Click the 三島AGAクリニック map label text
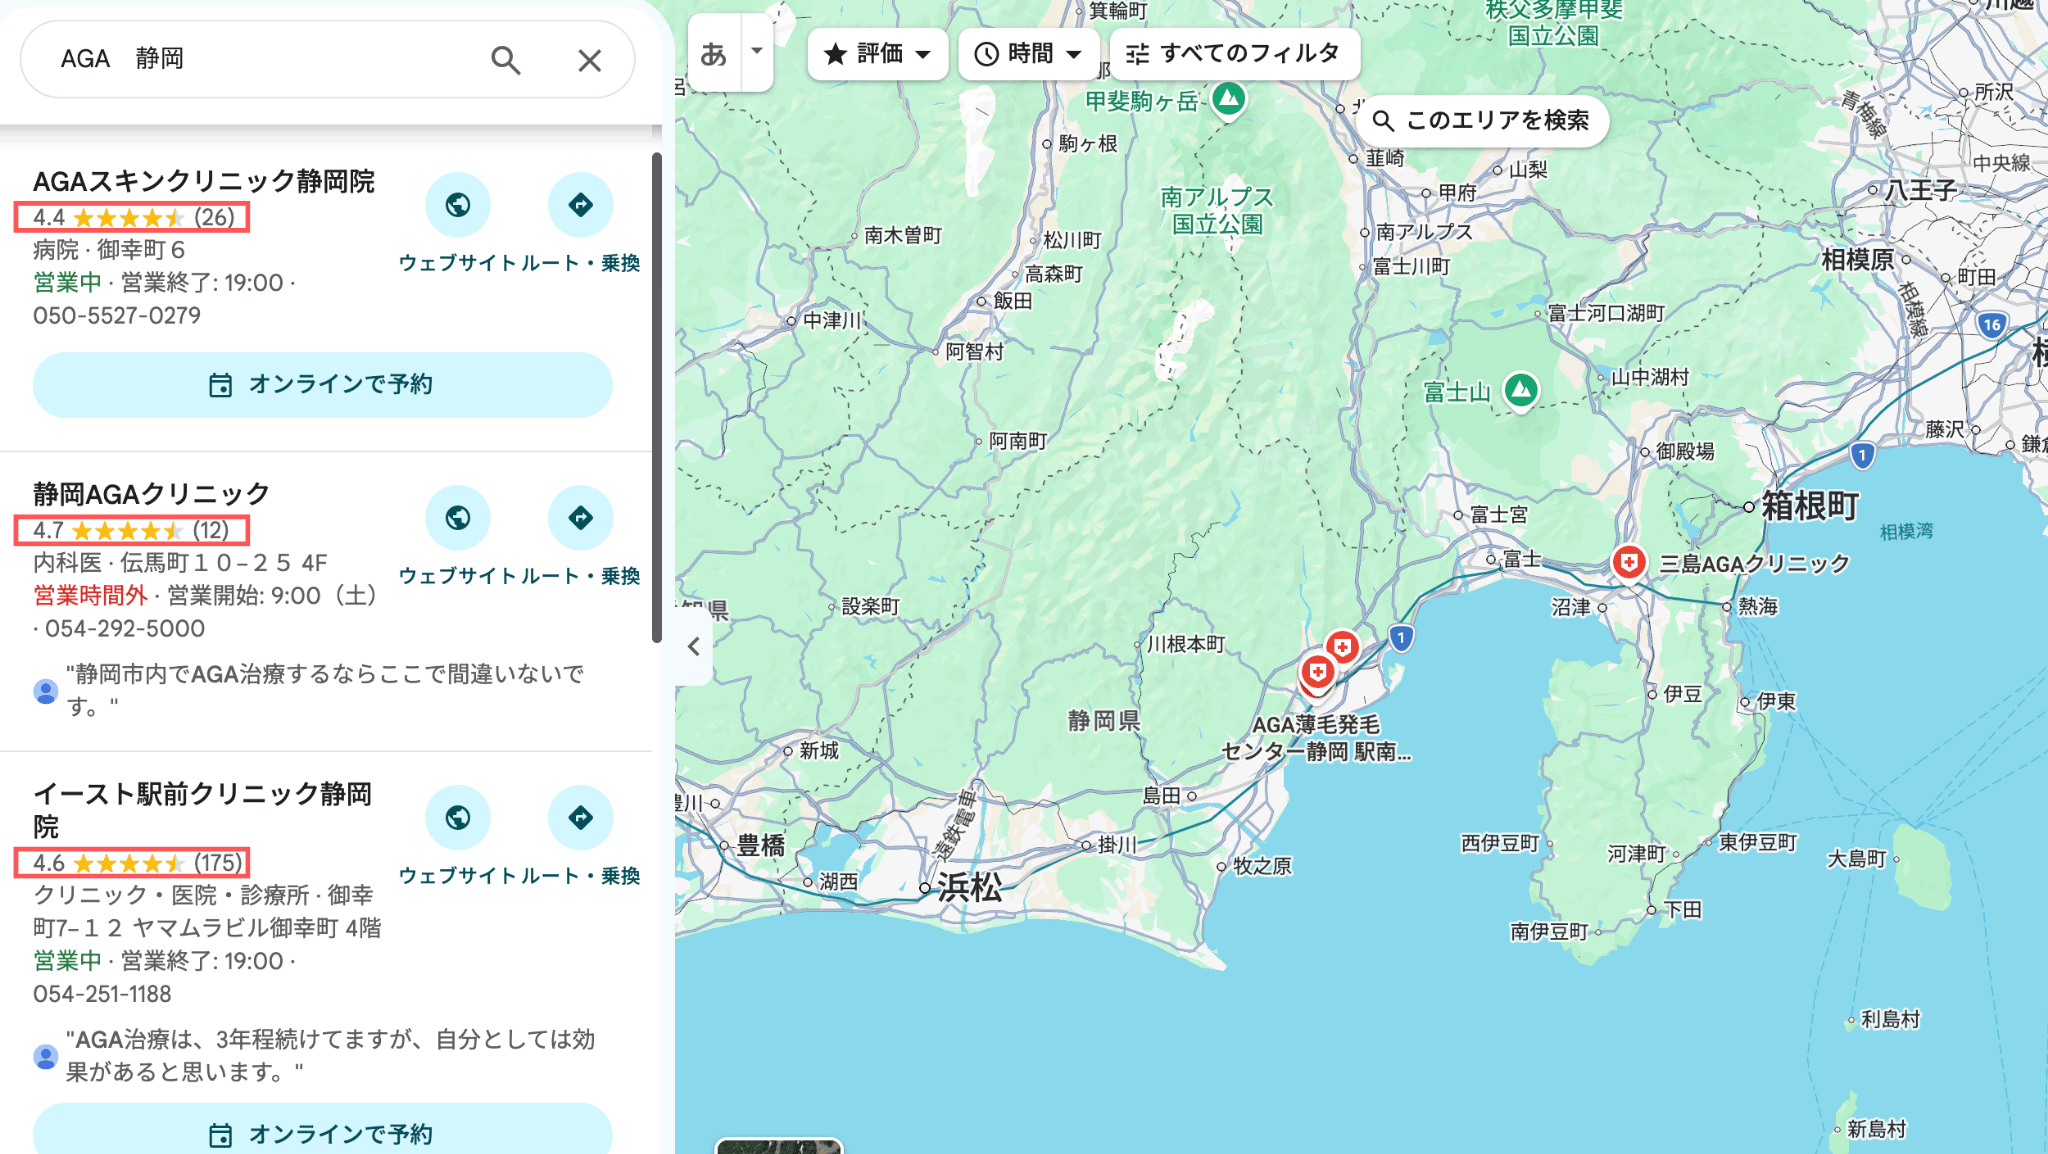Viewport: 2048px width, 1154px height. click(1755, 564)
